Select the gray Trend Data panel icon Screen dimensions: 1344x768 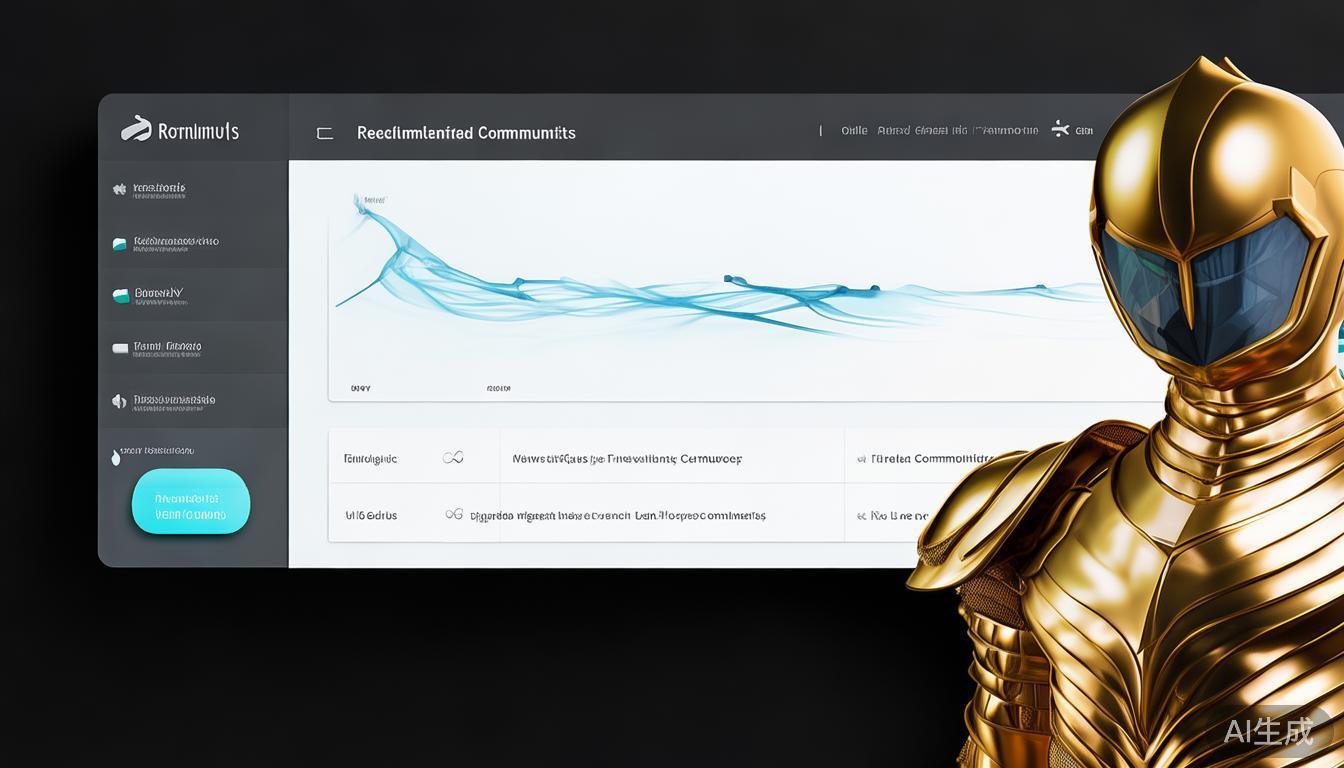(x=120, y=347)
